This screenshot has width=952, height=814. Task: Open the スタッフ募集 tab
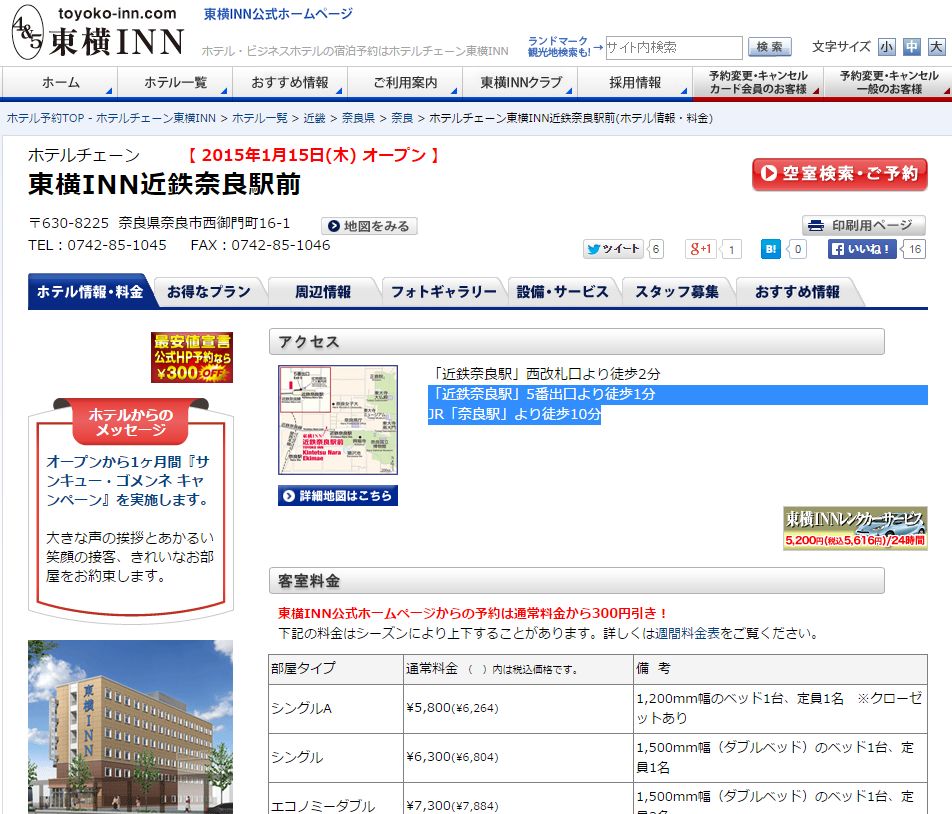pyautogui.click(x=677, y=292)
